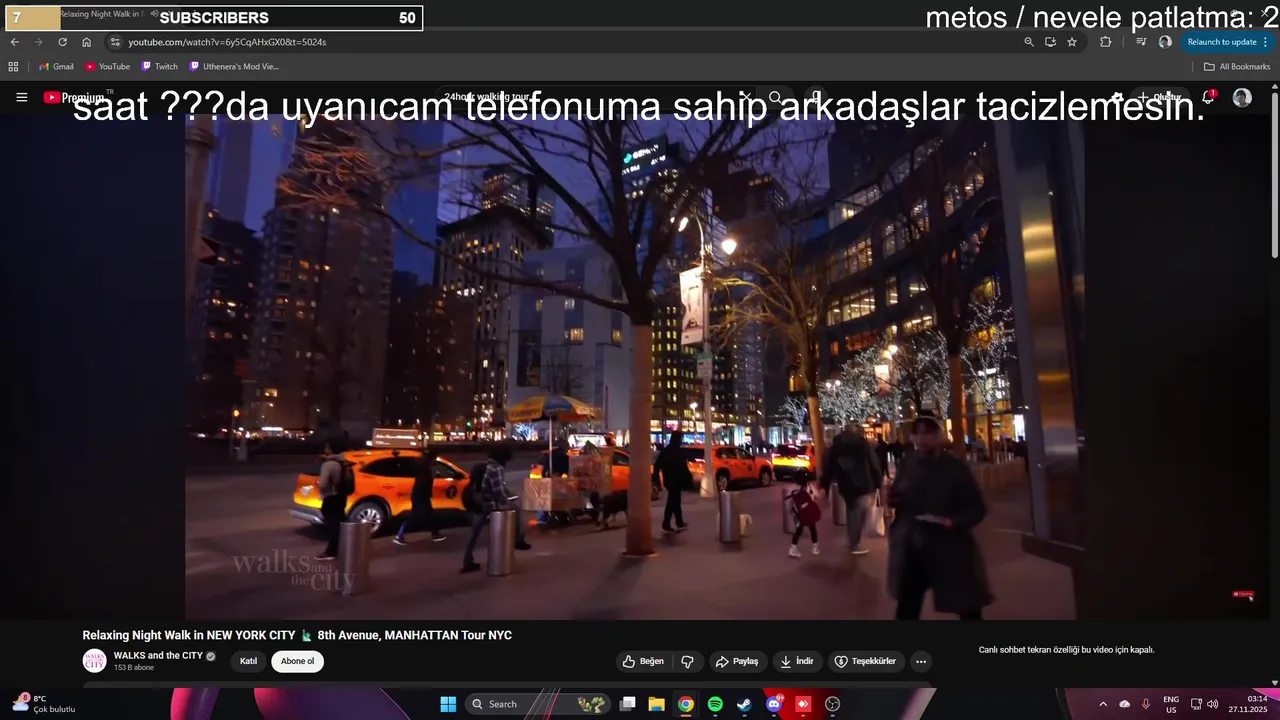The width and height of the screenshot is (1280, 720).
Task: Open the Windows Start menu
Action: pyautogui.click(x=448, y=704)
